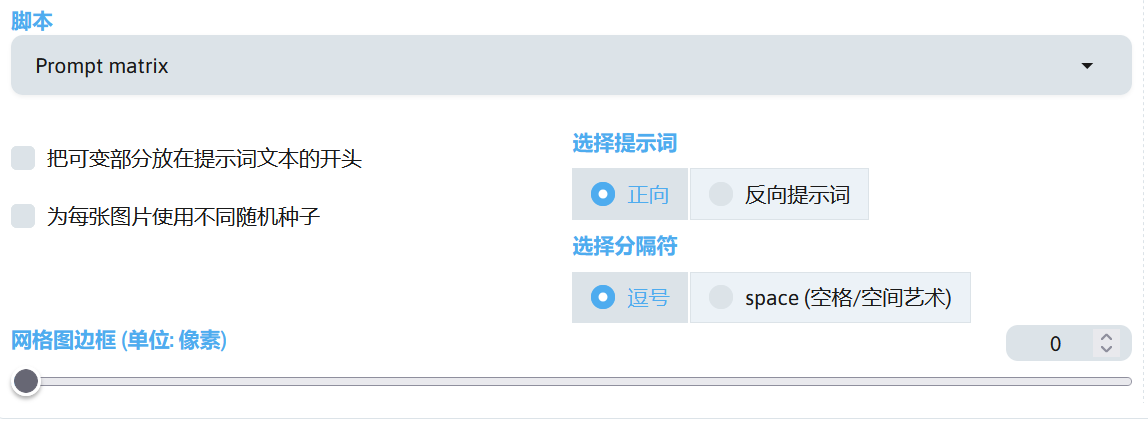Image resolution: width=1148 pixels, height=426 pixels.
Task: Click the 选择提示词 heading label
Action: tap(624, 143)
